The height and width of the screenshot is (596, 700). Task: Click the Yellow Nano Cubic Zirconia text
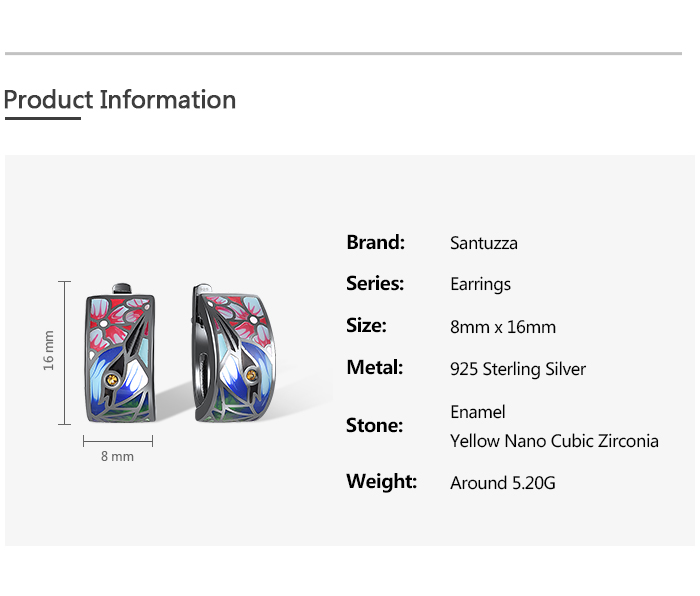pyautogui.click(x=554, y=441)
